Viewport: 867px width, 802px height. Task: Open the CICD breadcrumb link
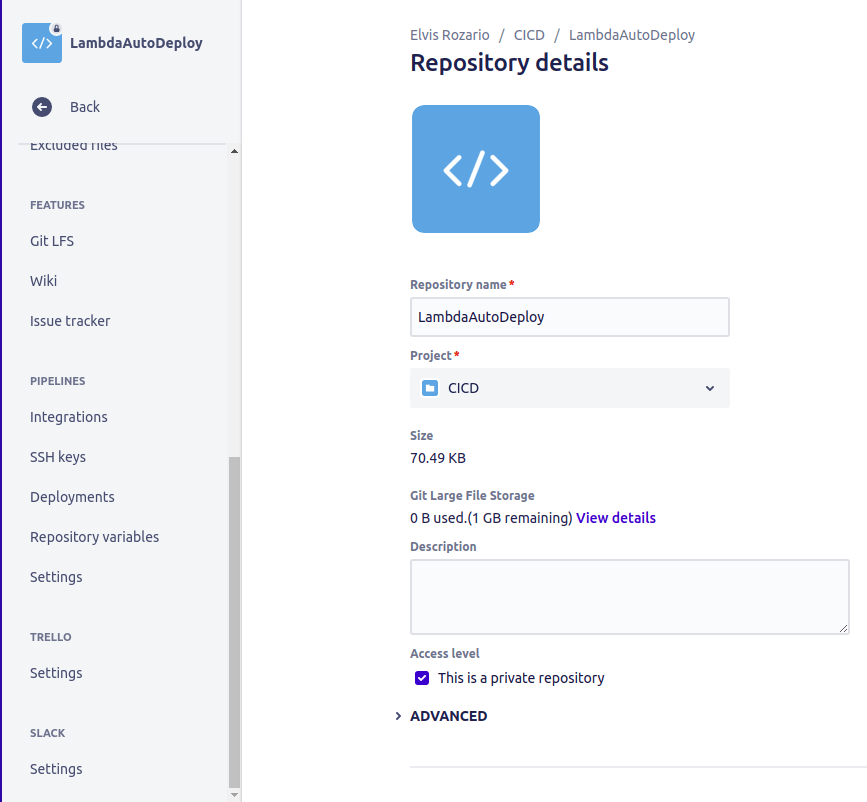(x=529, y=34)
